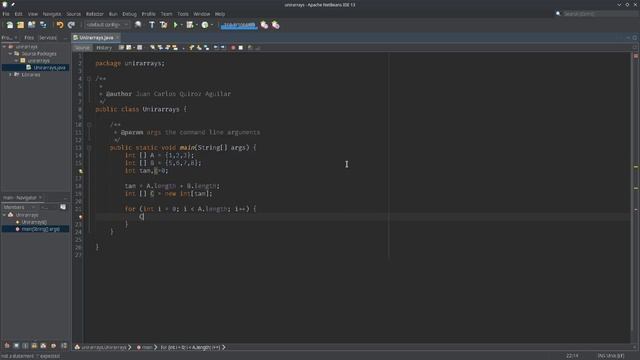Click the orange Undo arrow icon
The height and width of the screenshot is (360, 640).
pyautogui.click(x=60, y=25)
